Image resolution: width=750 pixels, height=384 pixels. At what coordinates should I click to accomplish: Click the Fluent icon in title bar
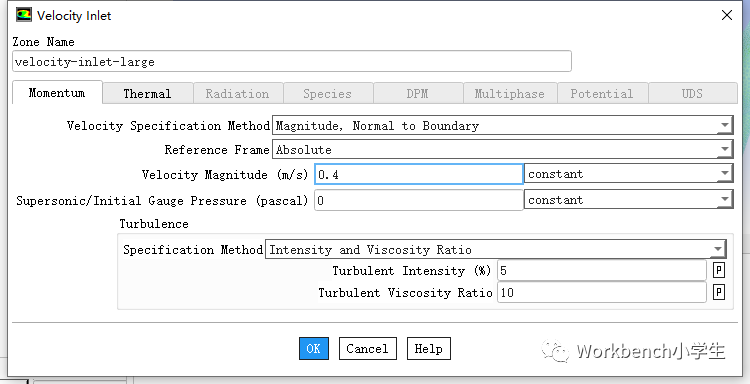(x=24, y=15)
